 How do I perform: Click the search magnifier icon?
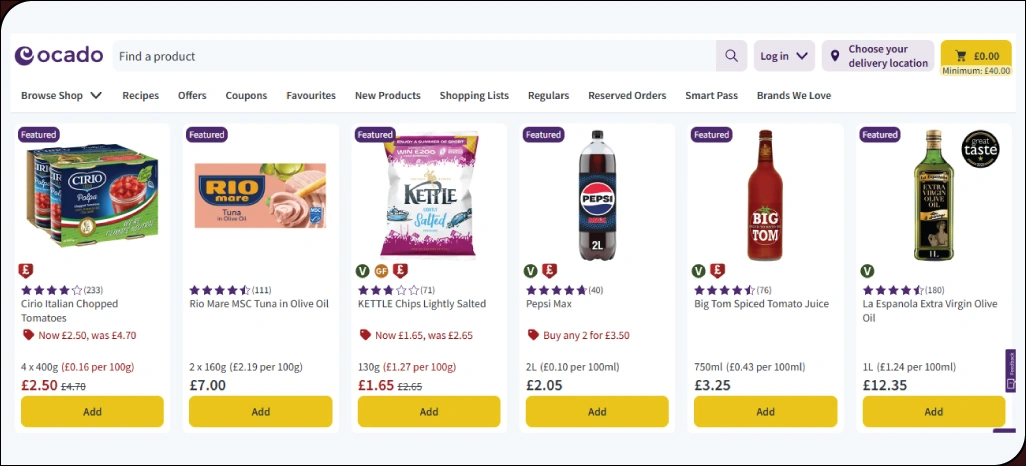(732, 56)
